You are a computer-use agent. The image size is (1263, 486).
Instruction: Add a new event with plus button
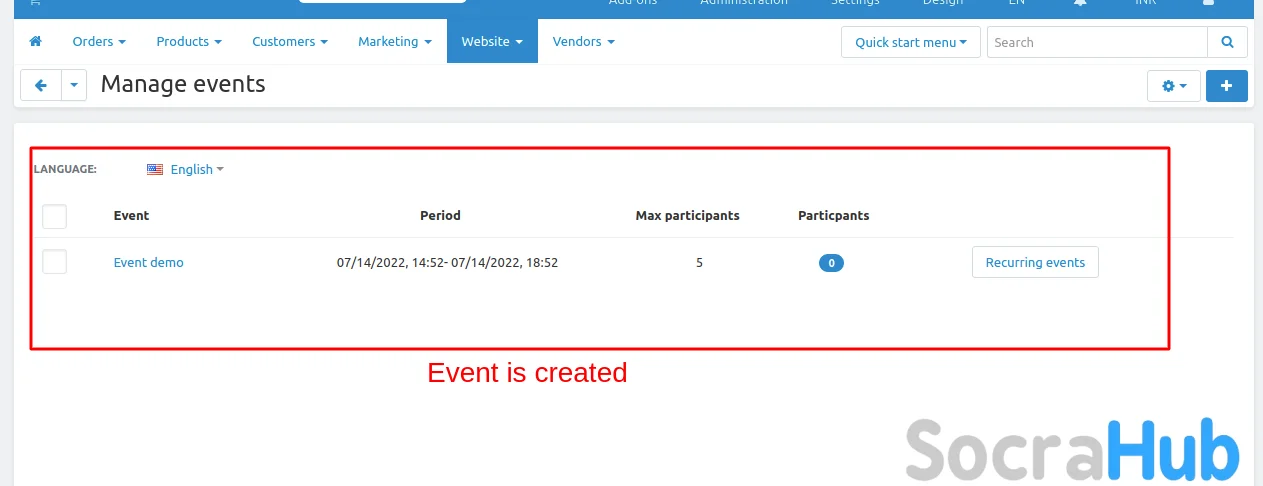1226,86
